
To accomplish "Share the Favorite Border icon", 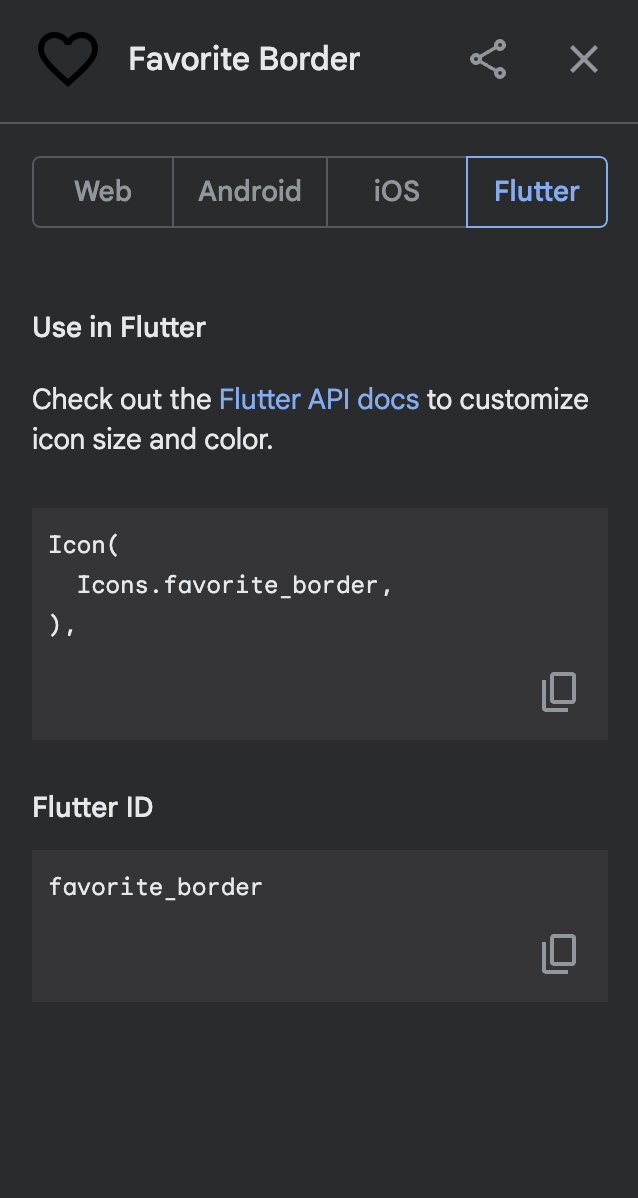I will [x=488, y=59].
